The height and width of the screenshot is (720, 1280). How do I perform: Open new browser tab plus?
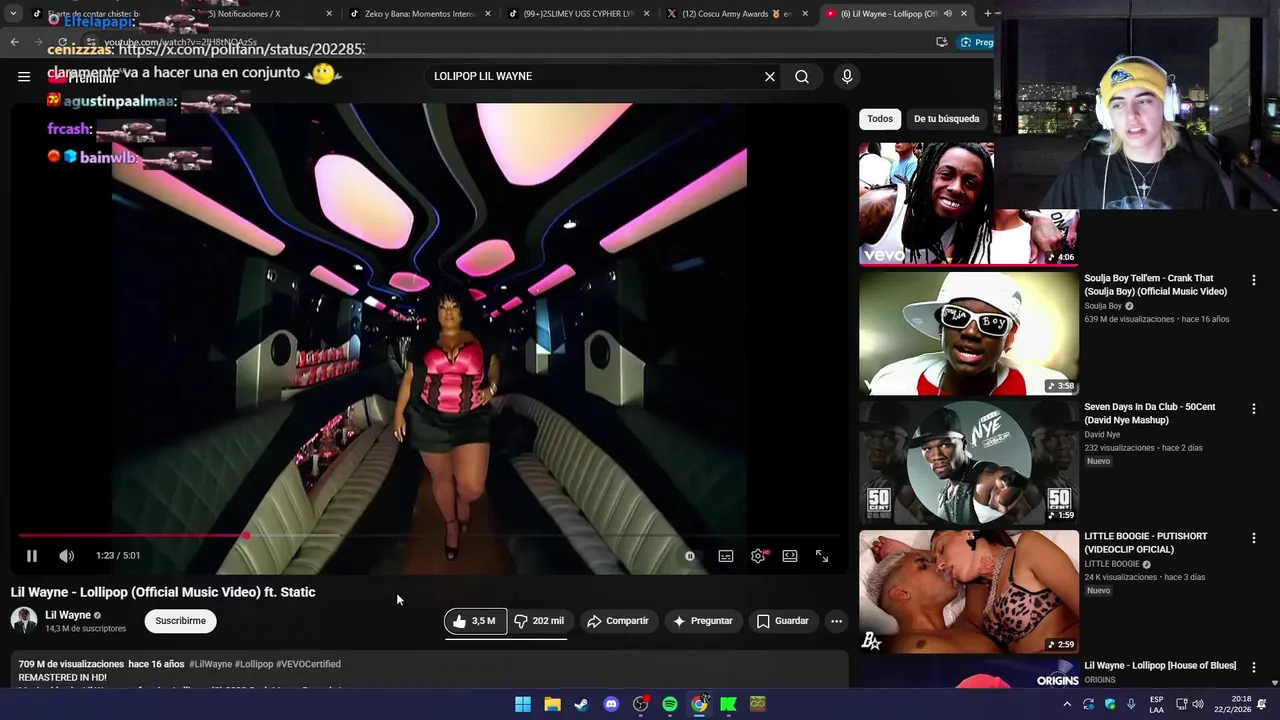(x=987, y=14)
